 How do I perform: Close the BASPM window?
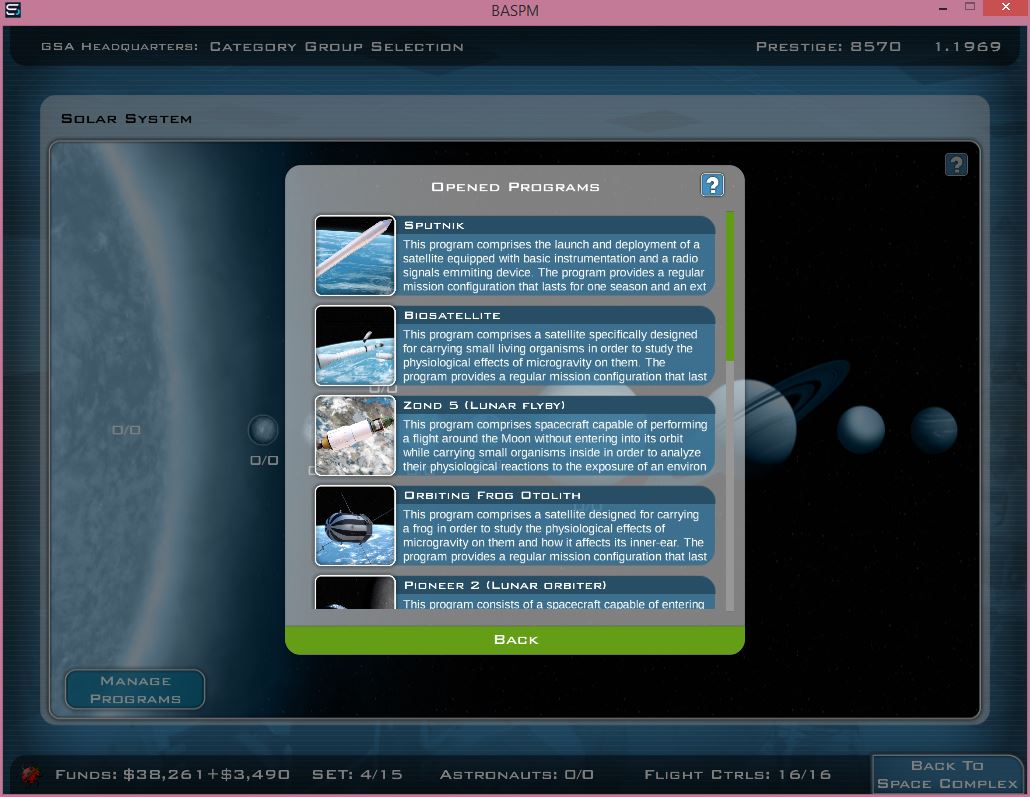click(1006, 7)
